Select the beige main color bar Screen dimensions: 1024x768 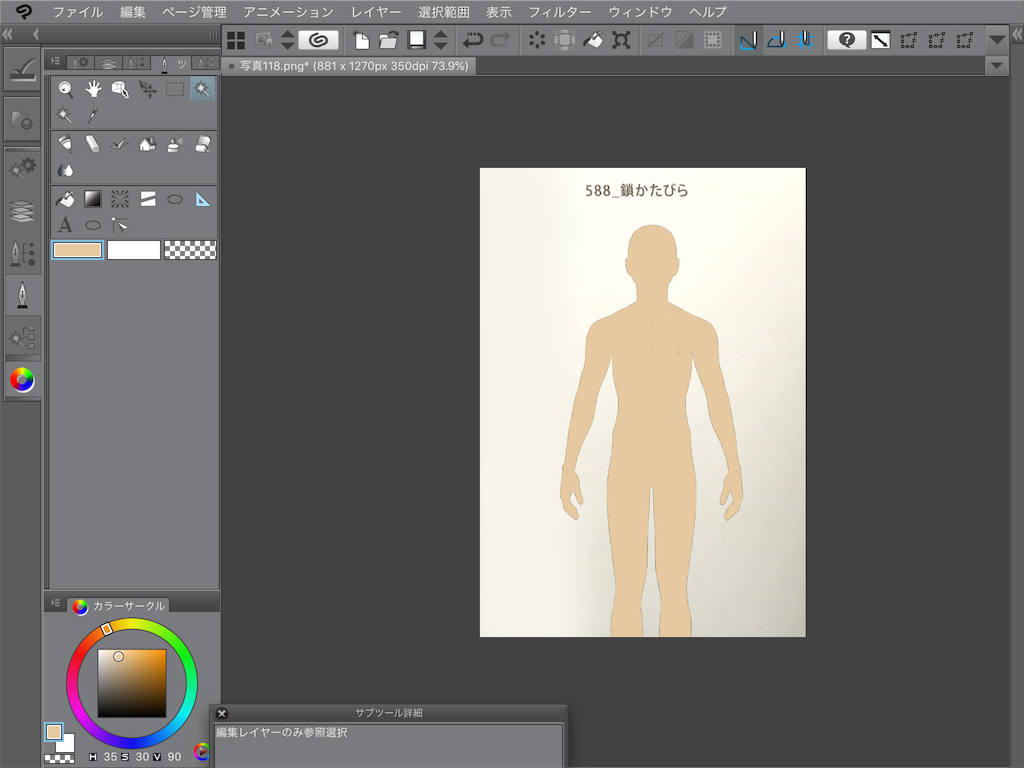point(78,250)
